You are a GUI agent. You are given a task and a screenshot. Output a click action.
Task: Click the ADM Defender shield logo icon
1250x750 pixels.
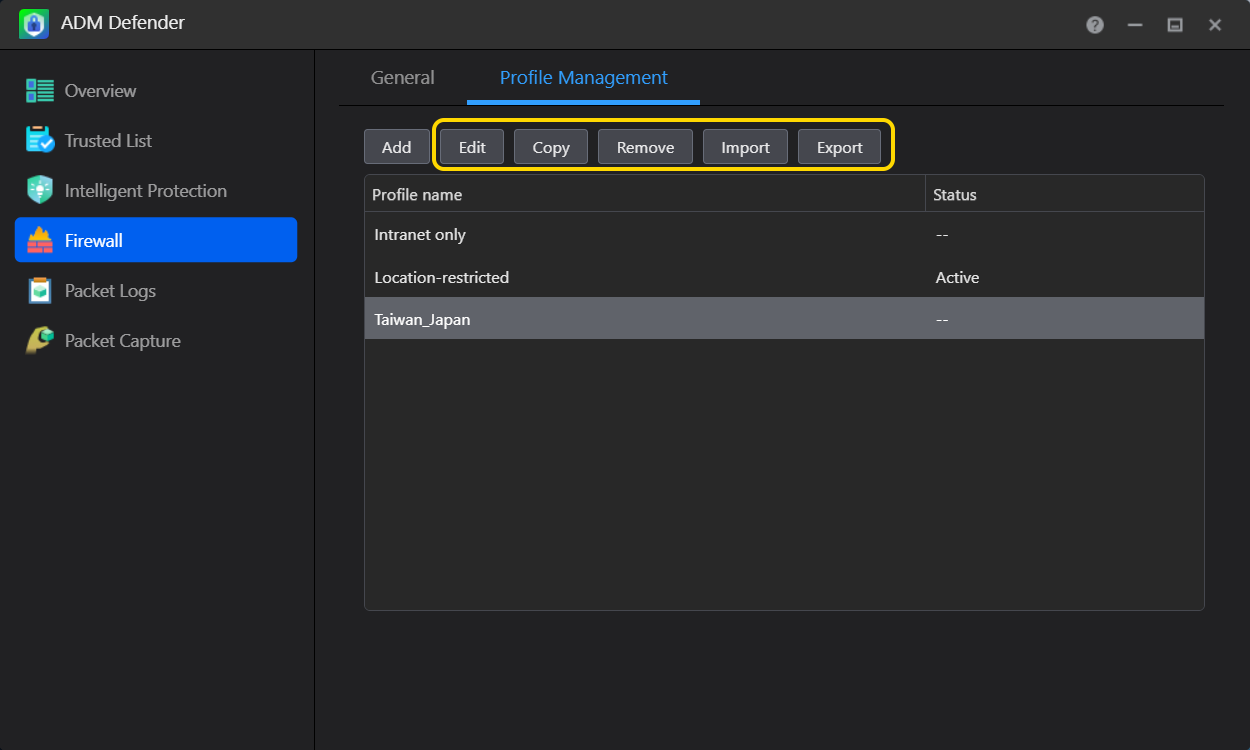click(34, 24)
